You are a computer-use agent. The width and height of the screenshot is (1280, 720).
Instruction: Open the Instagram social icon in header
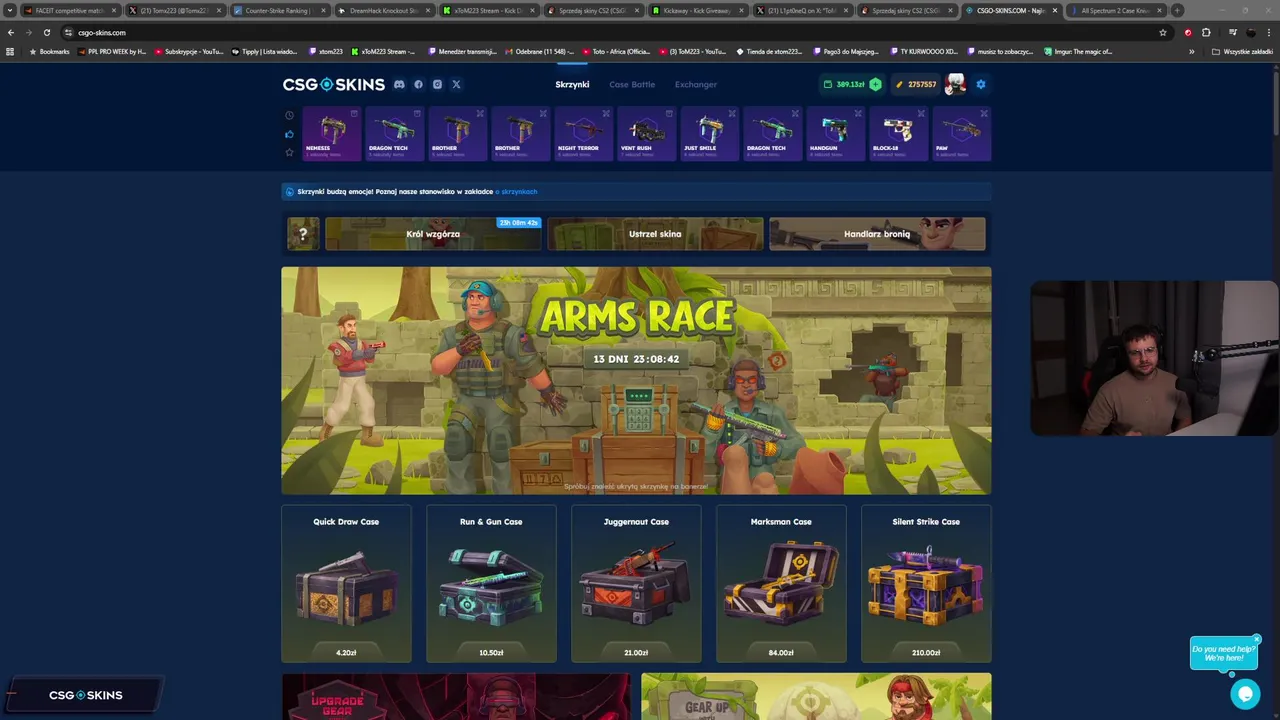pos(437,85)
